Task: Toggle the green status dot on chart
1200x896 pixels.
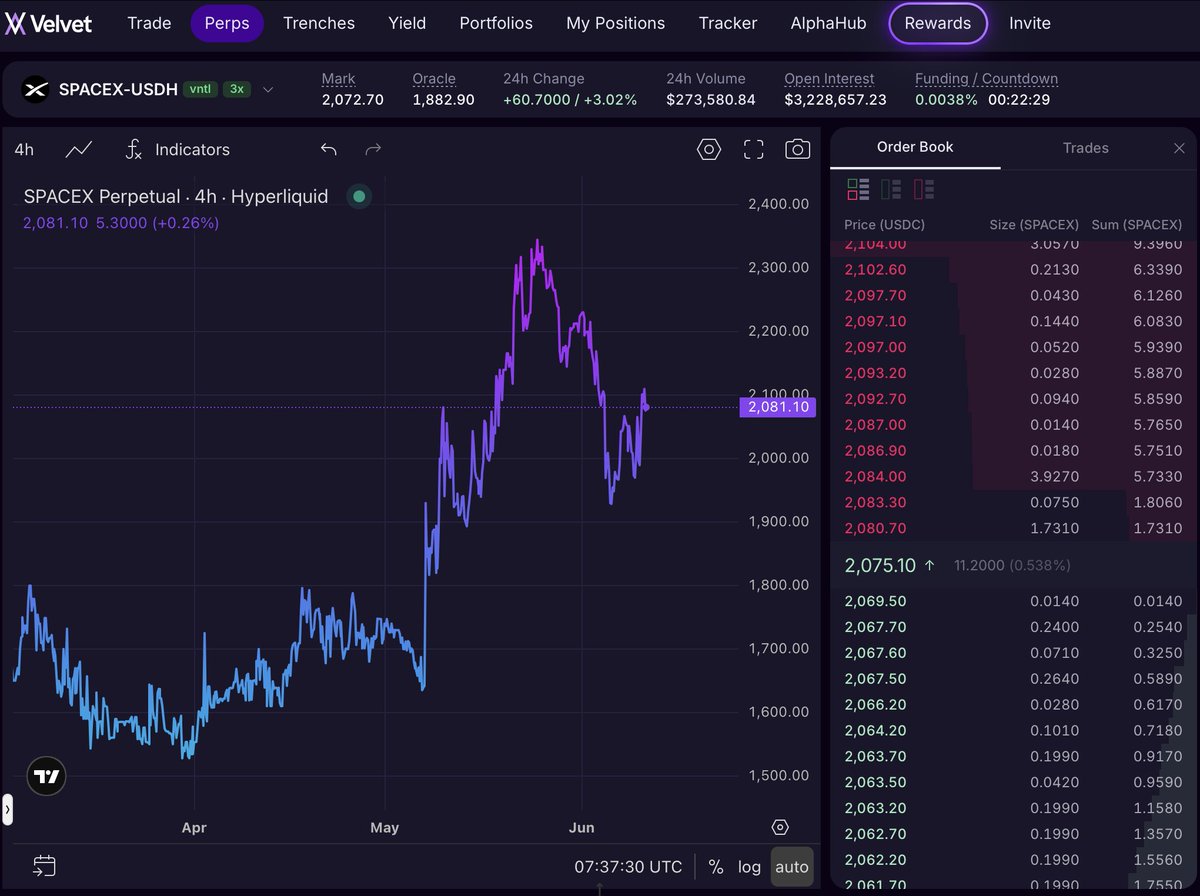Action: click(360, 196)
